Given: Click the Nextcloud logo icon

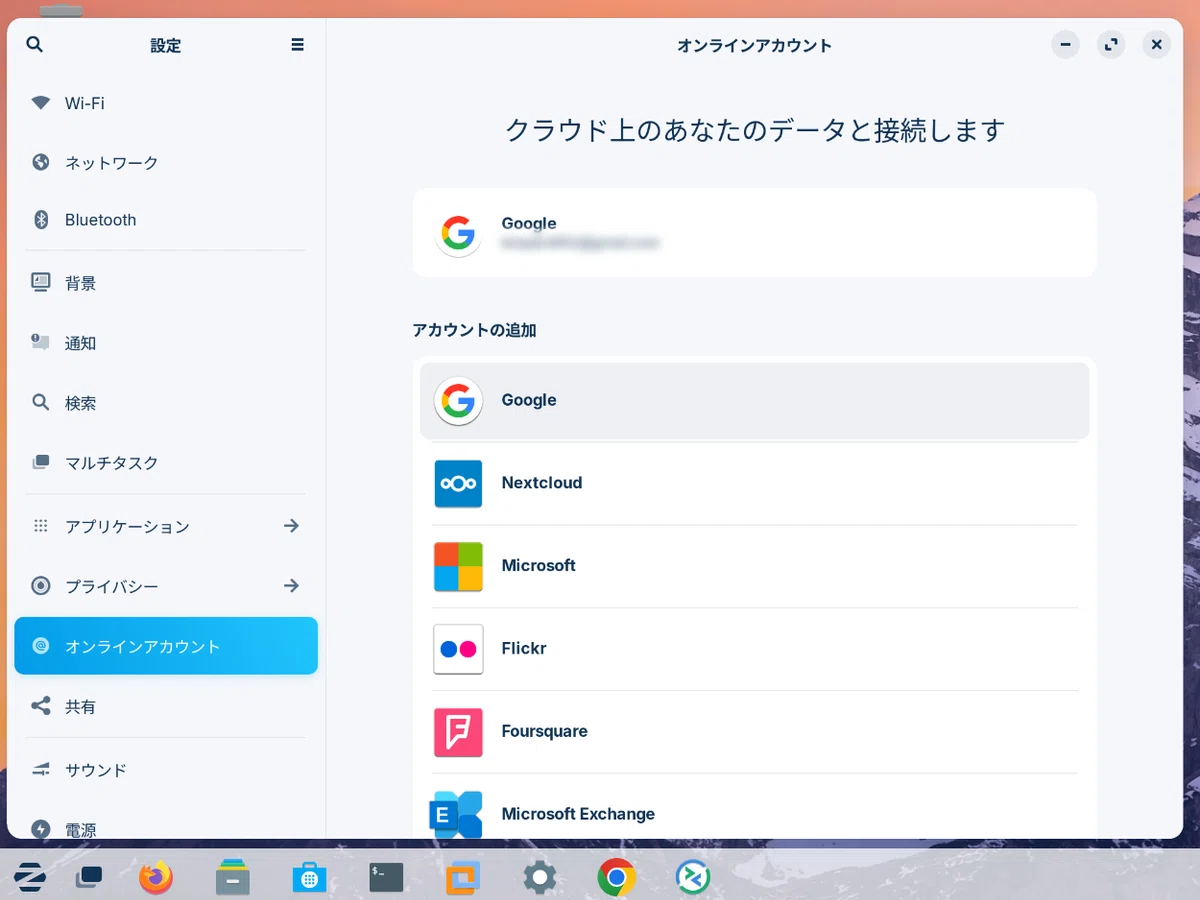Looking at the screenshot, I should pos(458,483).
